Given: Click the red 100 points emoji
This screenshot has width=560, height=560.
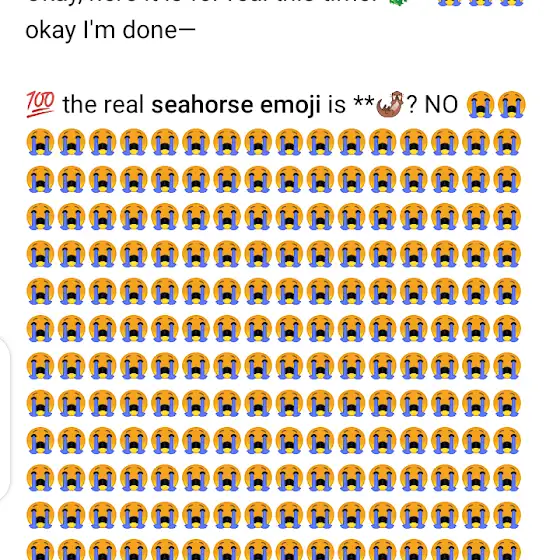Looking at the screenshot, I should [x=40, y=104].
